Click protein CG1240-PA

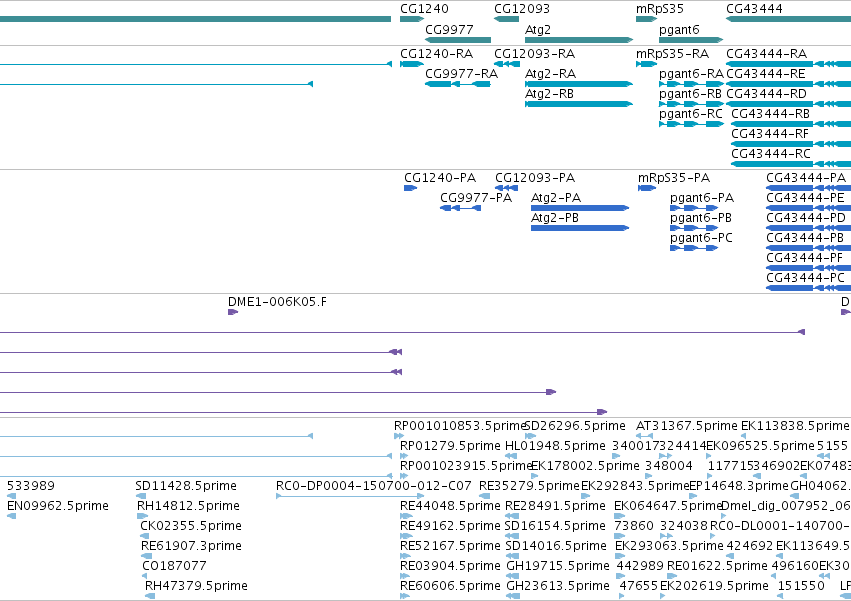click(x=410, y=188)
